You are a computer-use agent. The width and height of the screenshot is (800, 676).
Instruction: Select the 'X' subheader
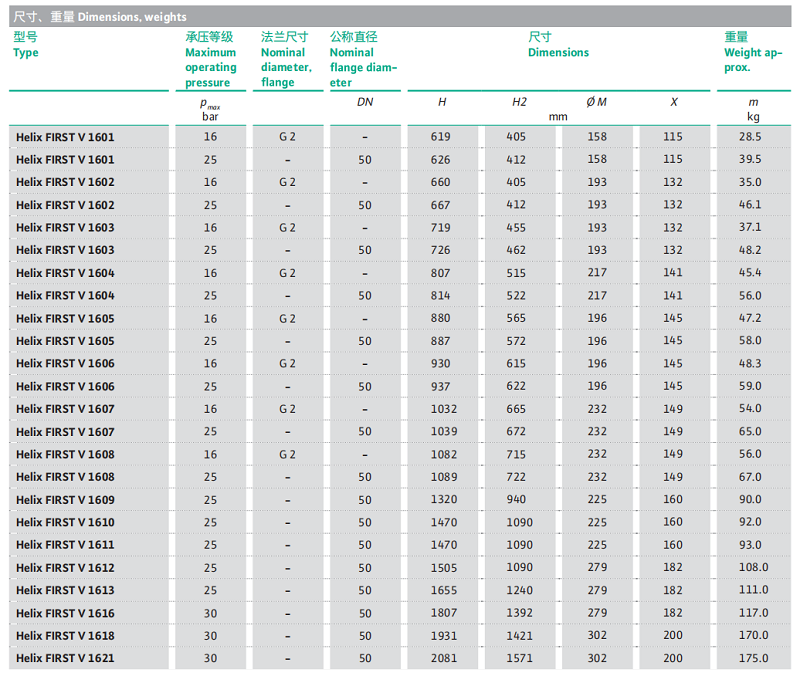[674, 102]
